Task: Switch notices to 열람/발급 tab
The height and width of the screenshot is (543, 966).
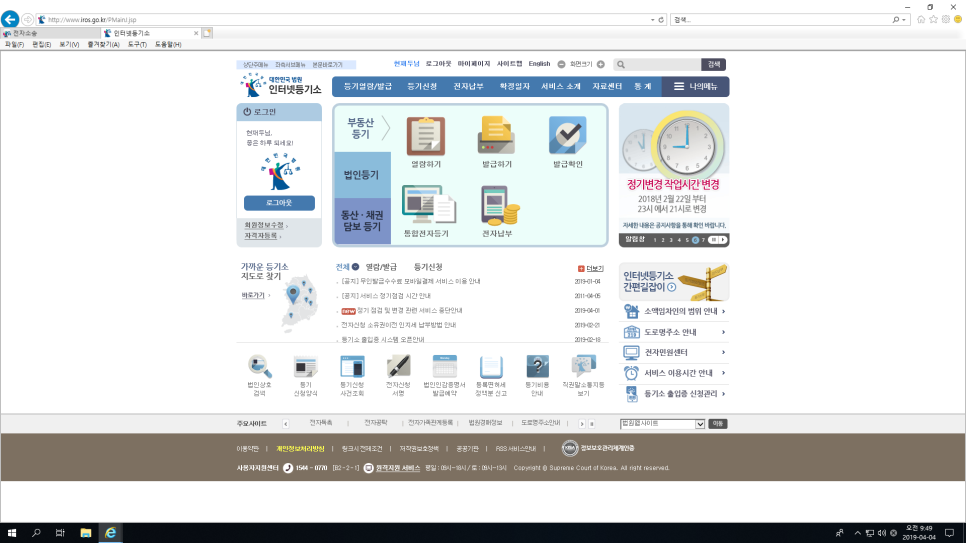Action: pyautogui.click(x=381, y=267)
